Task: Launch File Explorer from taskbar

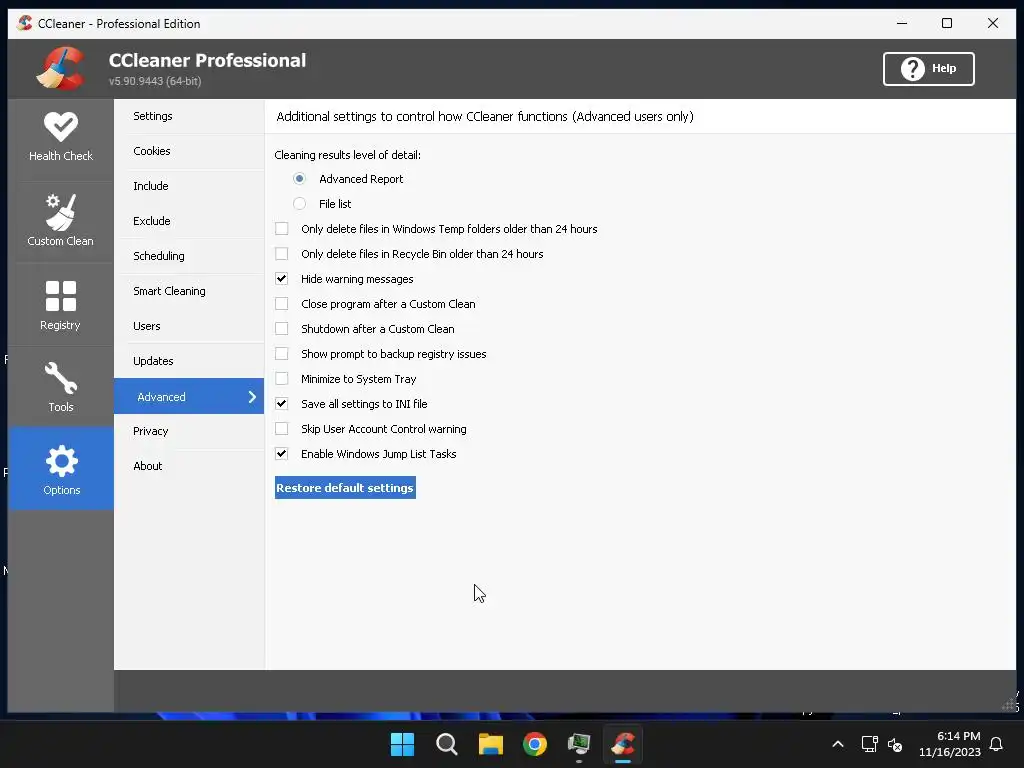Action: 490,744
